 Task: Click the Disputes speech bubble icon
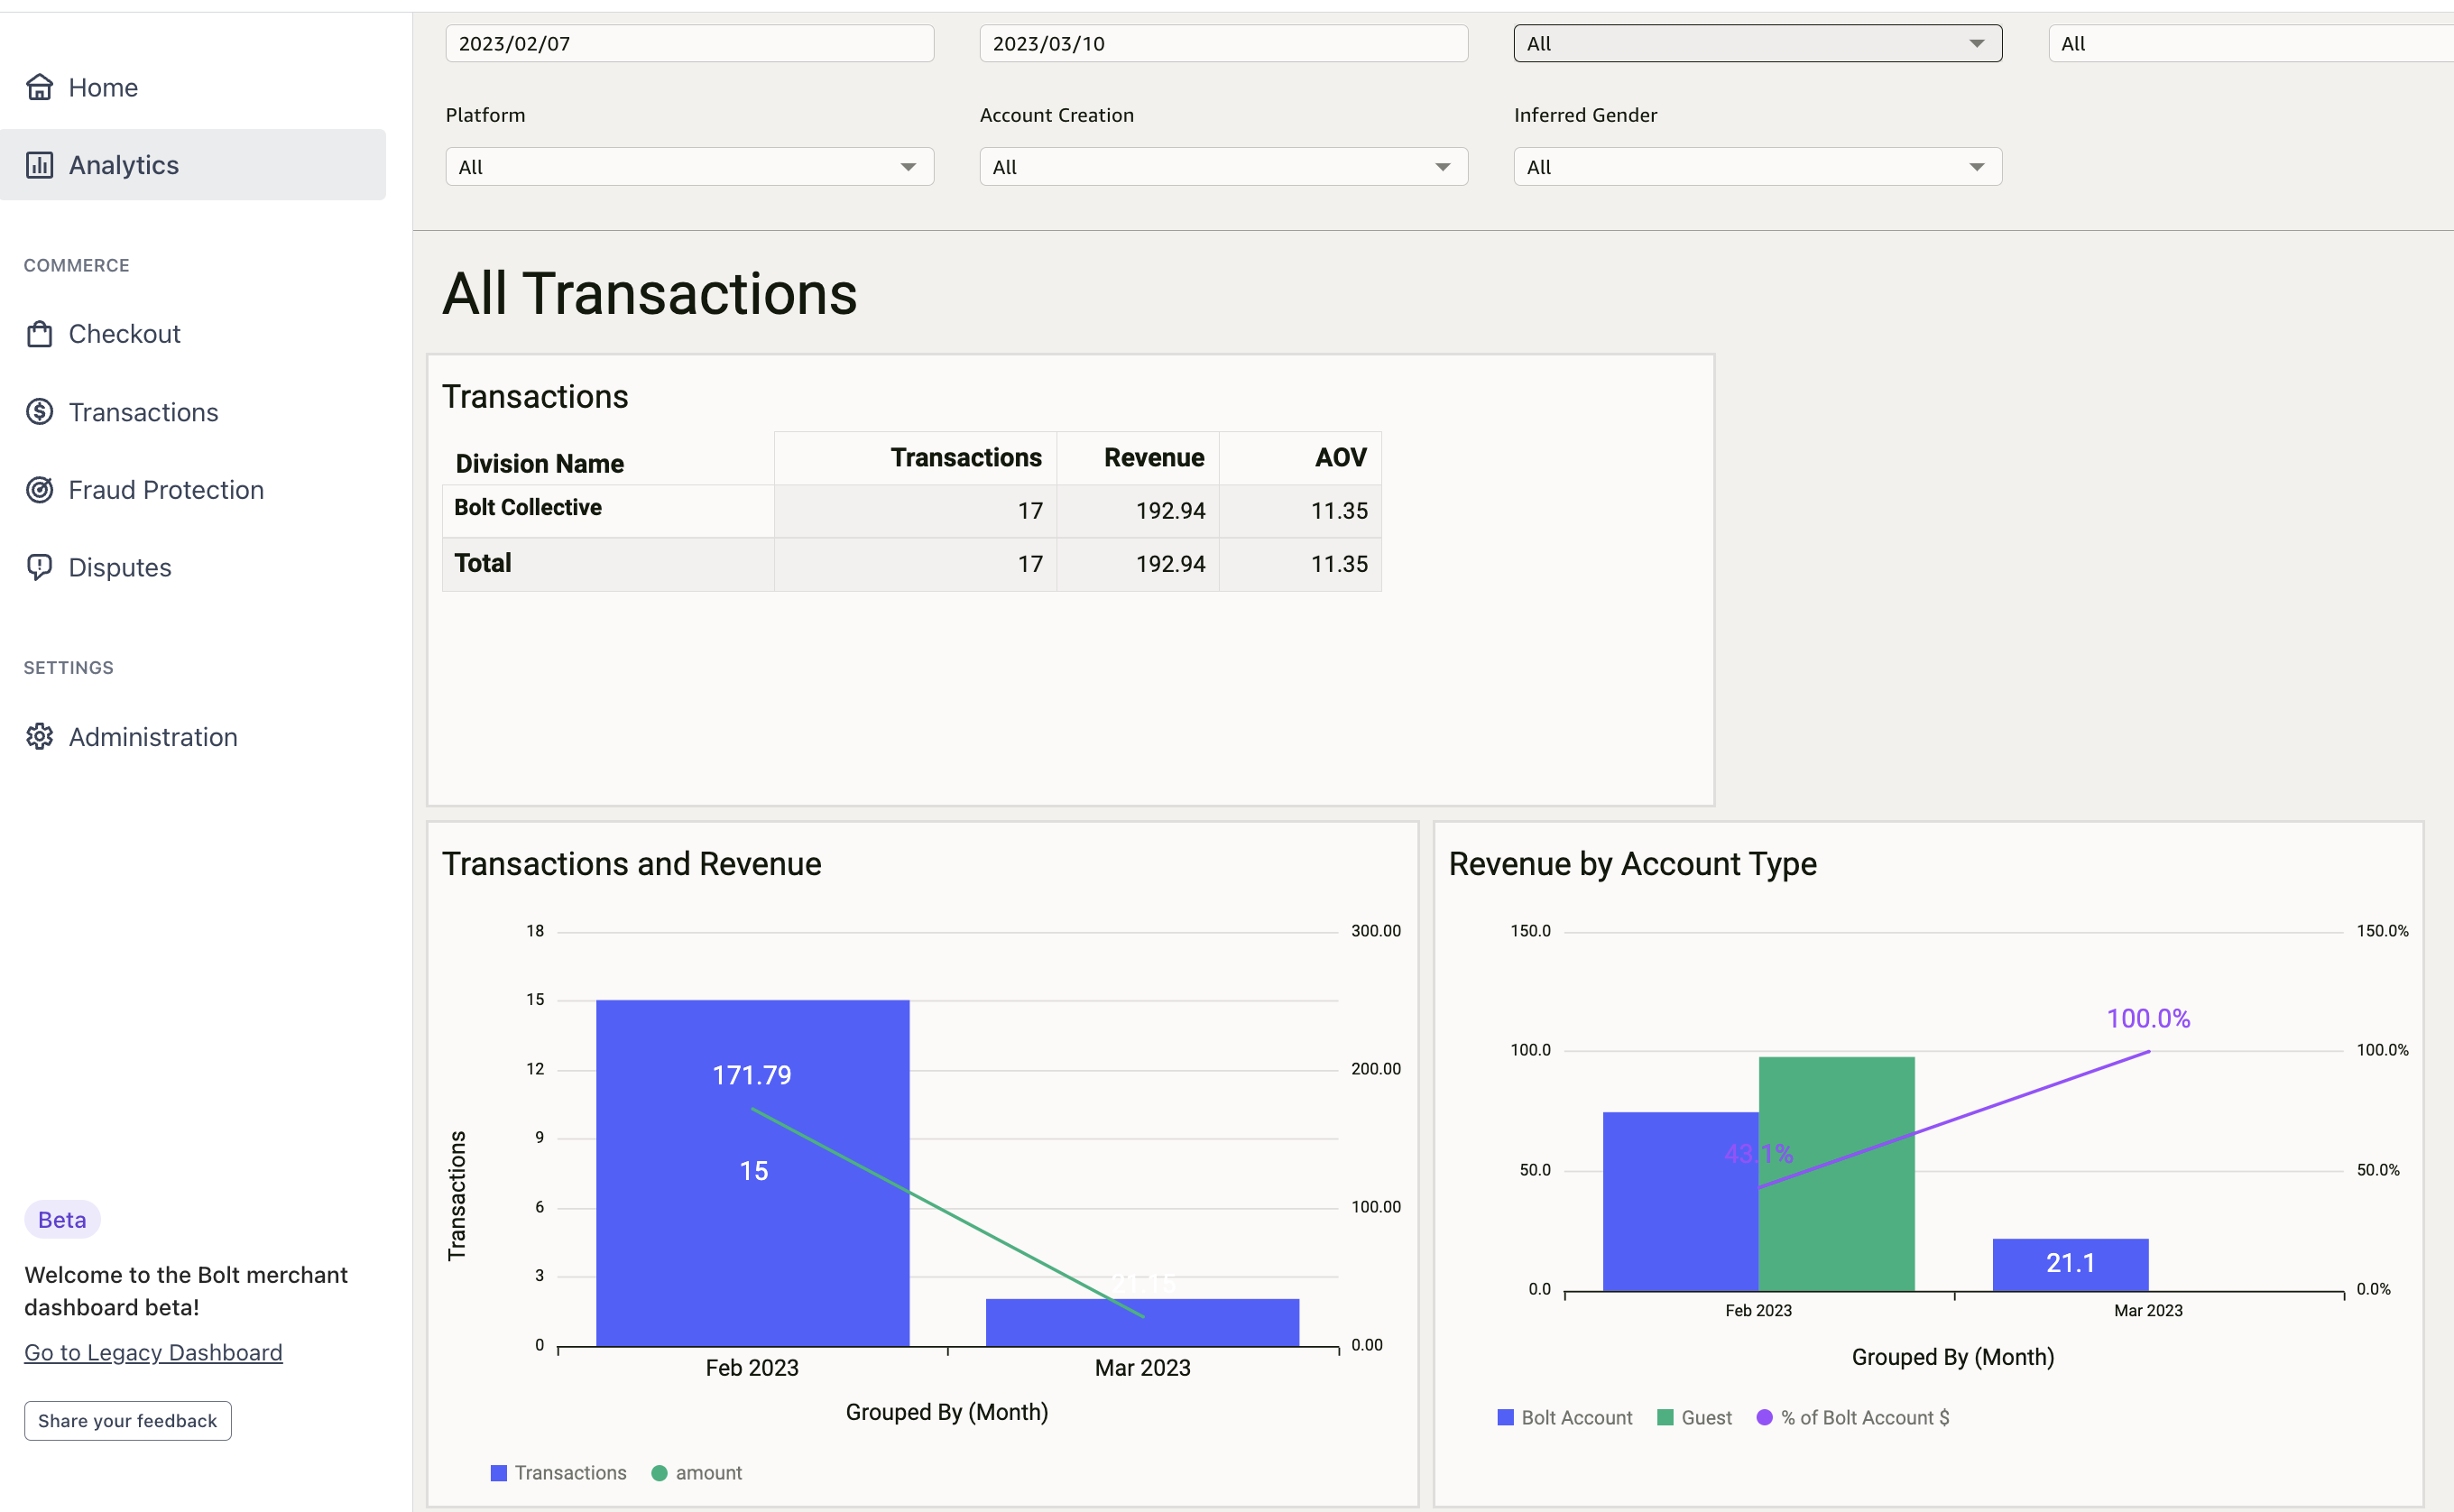39,567
